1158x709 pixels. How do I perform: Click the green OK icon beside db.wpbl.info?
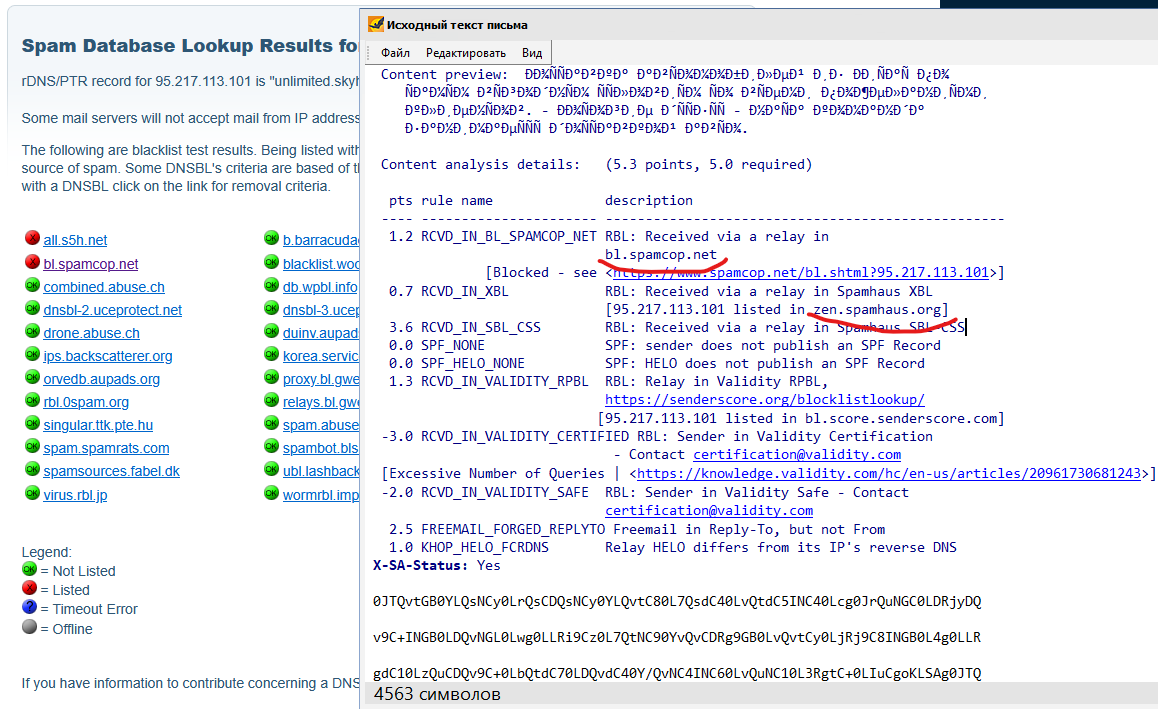[x=271, y=286]
